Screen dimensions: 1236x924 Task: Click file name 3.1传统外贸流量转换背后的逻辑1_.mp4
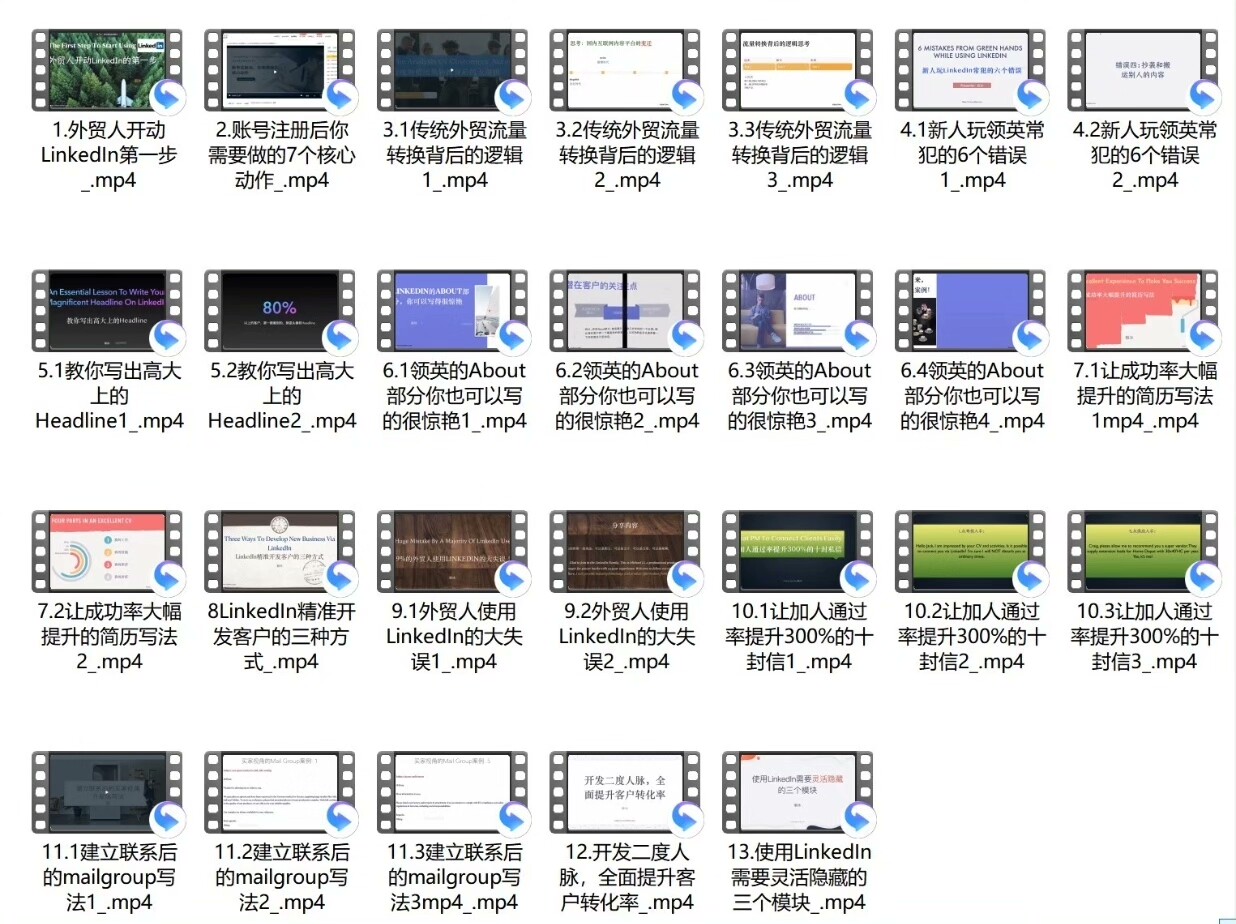[453, 155]
